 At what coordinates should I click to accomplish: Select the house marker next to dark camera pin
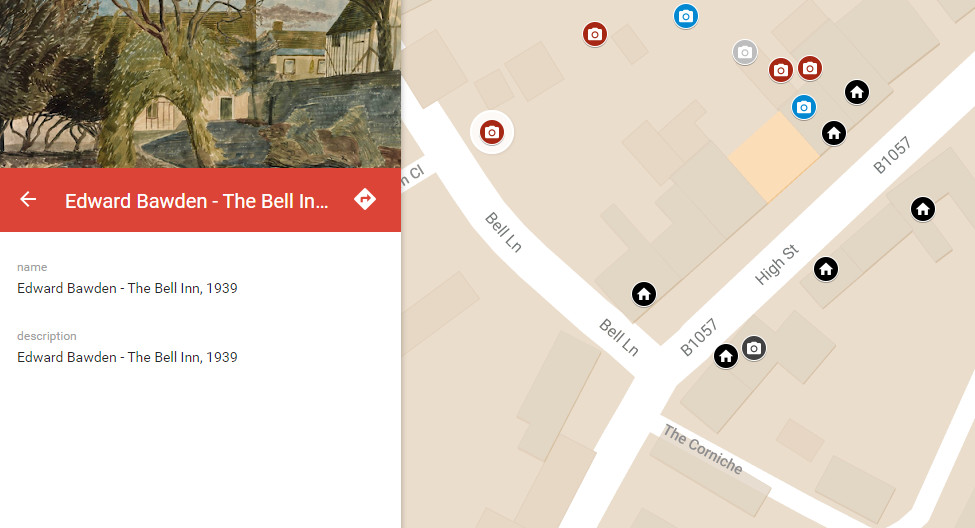(x=726, y=356)
